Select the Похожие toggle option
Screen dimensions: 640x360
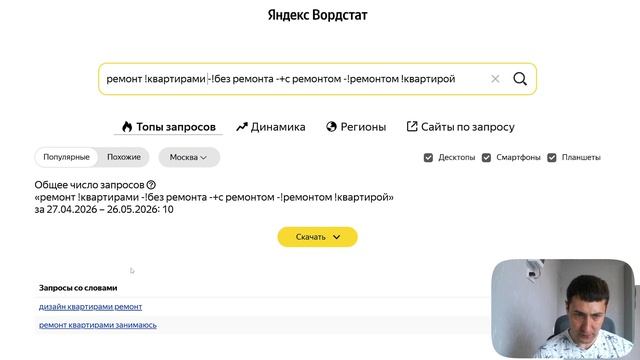[x=124, y=157]
